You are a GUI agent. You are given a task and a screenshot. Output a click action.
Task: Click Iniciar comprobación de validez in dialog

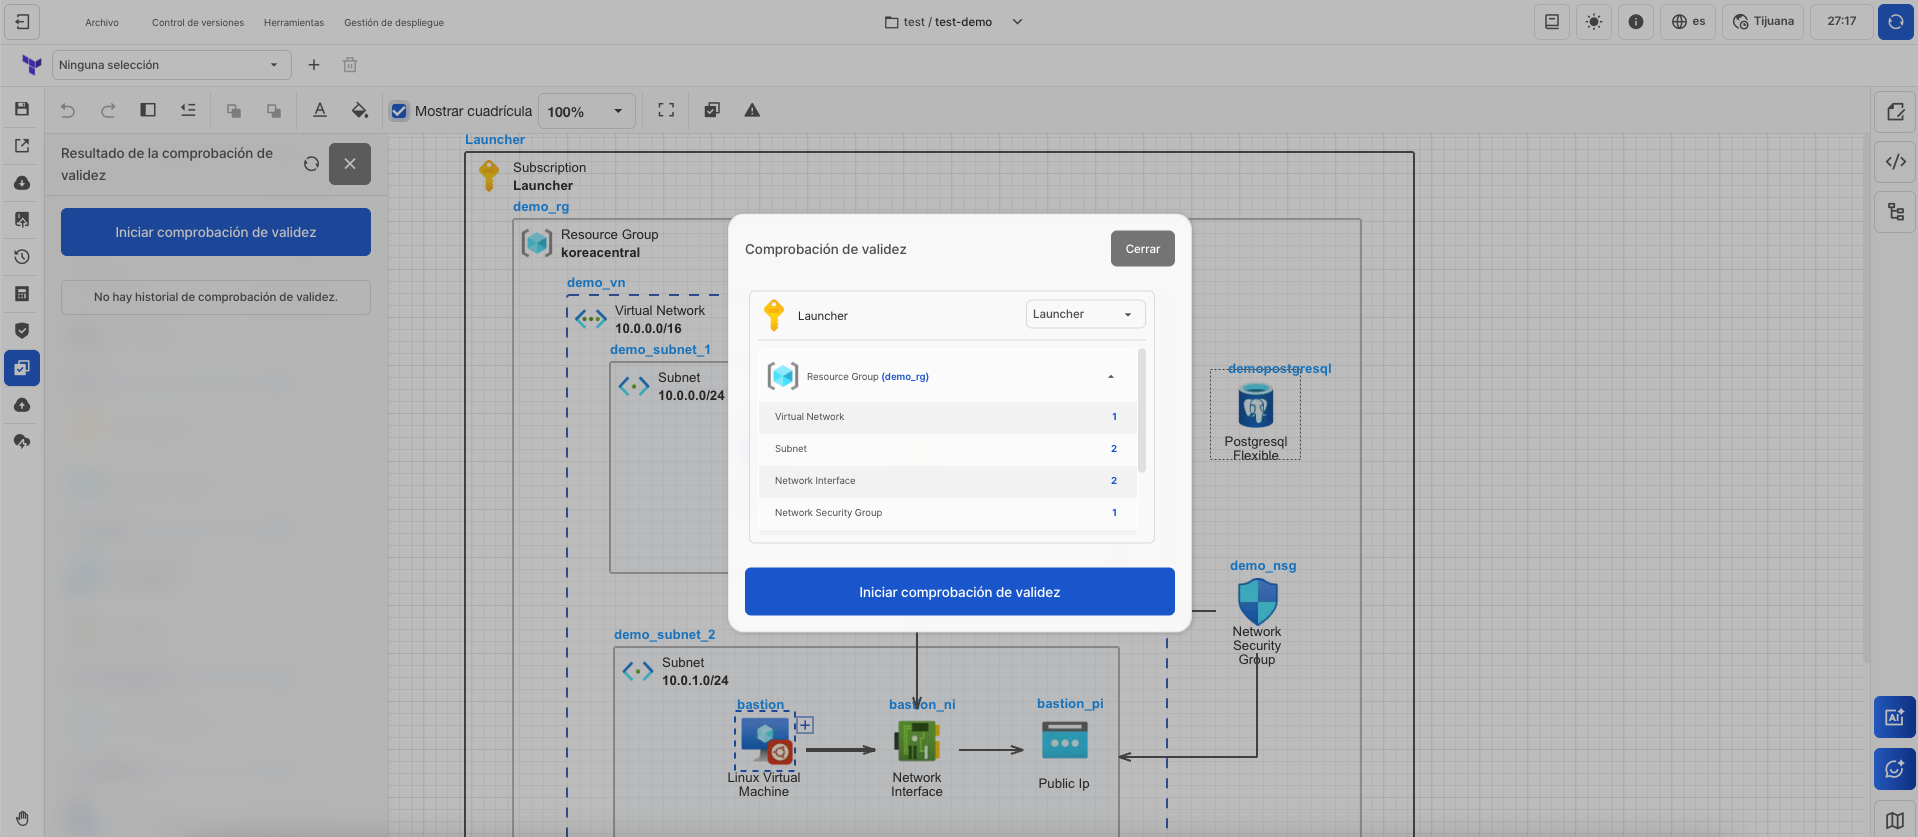pyautogui.click(x=959, y=592)
